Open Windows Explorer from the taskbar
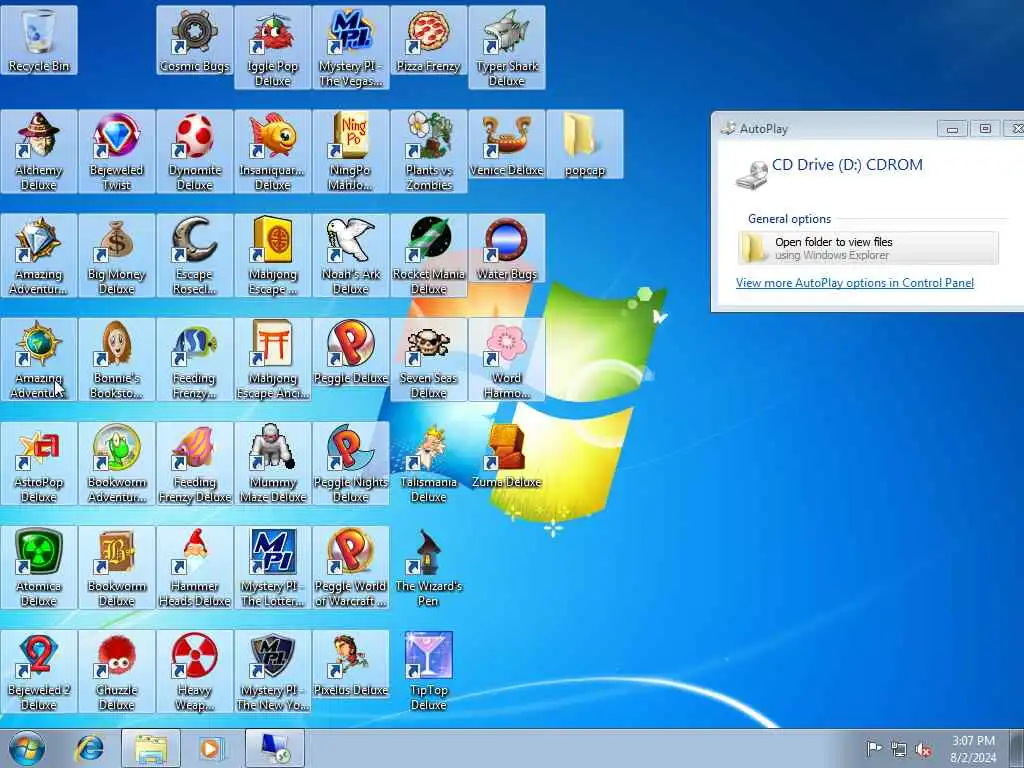 pos(151,748)
